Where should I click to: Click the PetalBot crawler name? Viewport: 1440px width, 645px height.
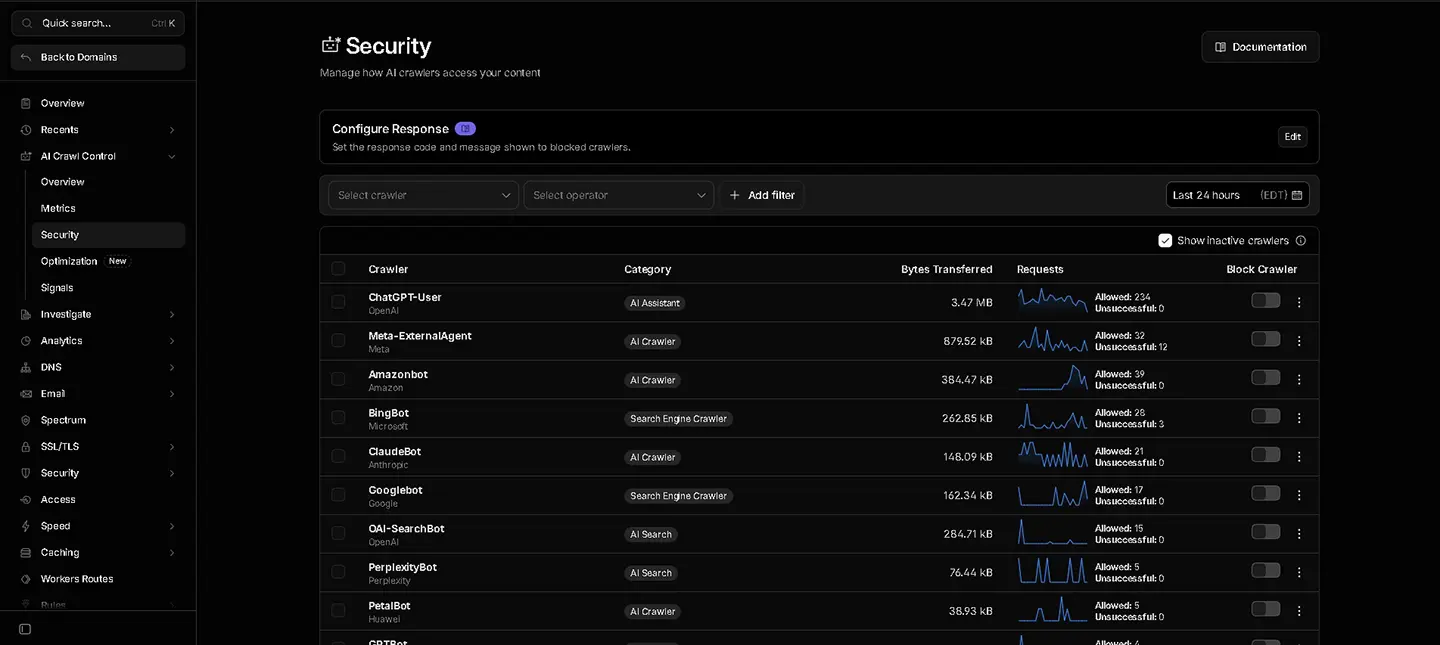coord(389,606)
